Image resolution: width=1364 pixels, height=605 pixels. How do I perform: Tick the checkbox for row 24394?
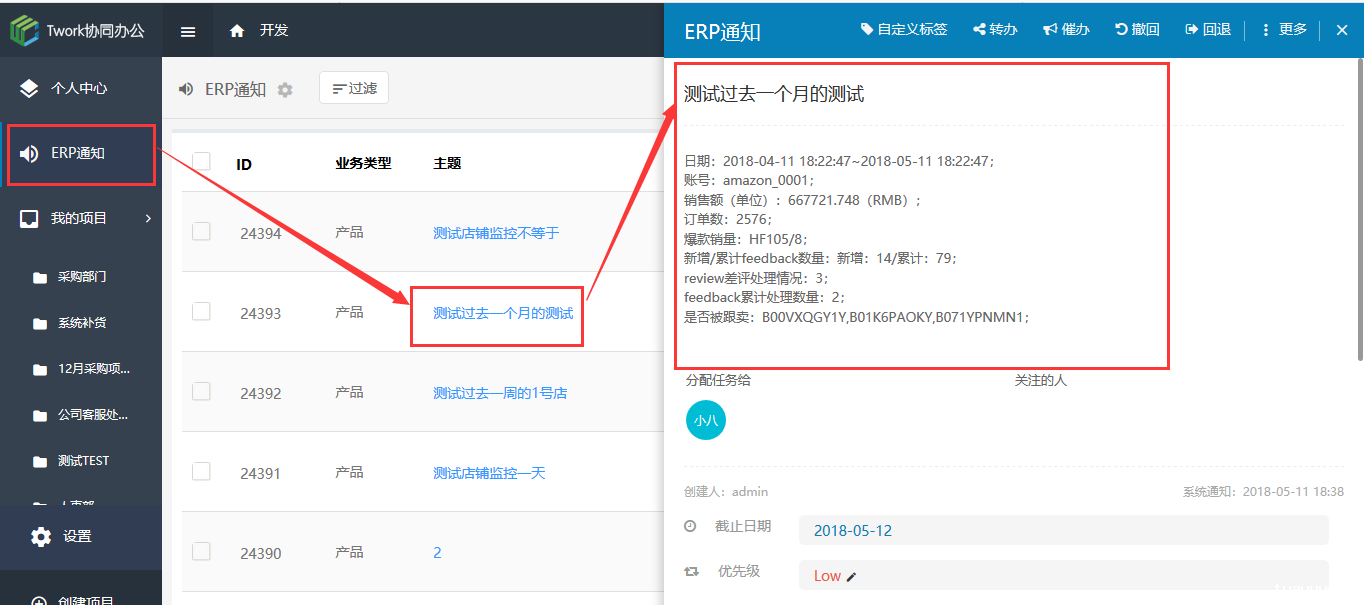point(201,232)
